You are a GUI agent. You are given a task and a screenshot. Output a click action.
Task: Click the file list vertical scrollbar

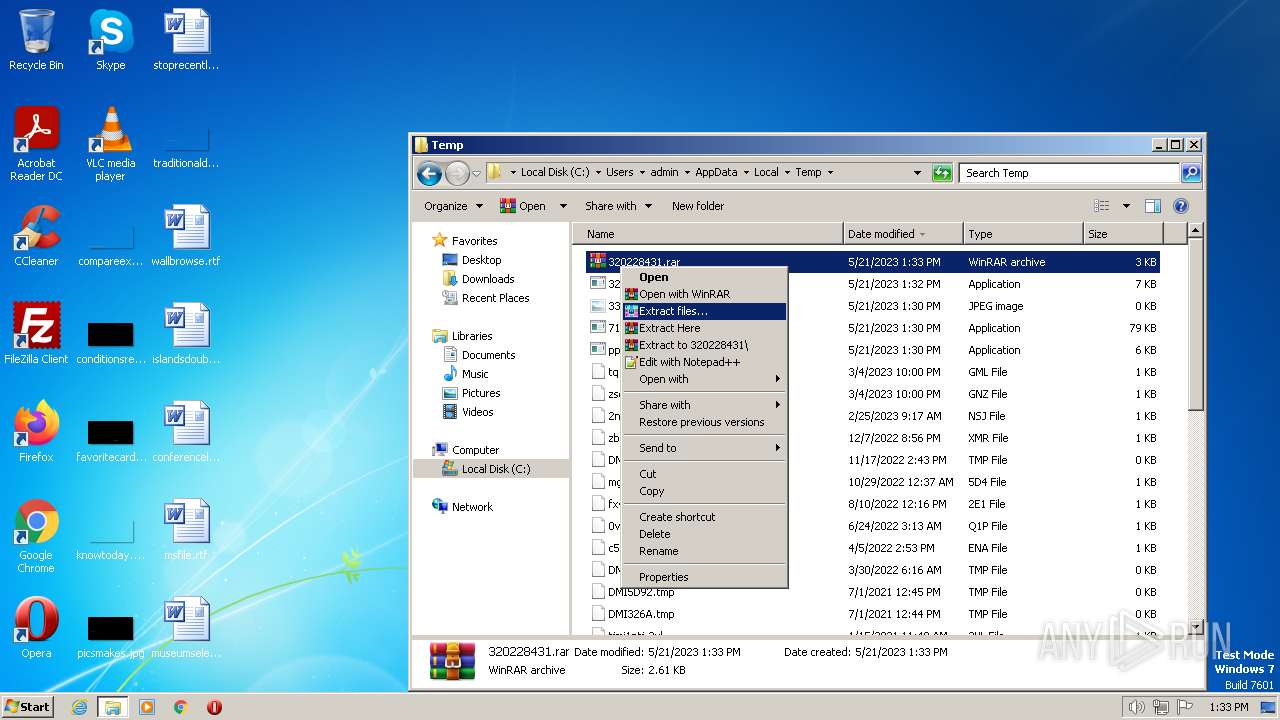click(1194, 325)
